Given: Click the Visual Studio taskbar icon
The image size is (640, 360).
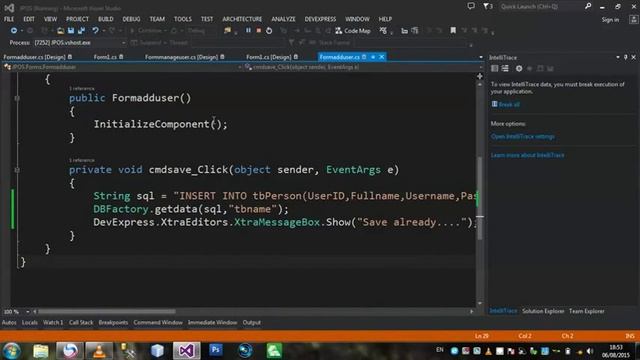Looking at the screenshot, I should pyautogui.click(x=186, y=350).
